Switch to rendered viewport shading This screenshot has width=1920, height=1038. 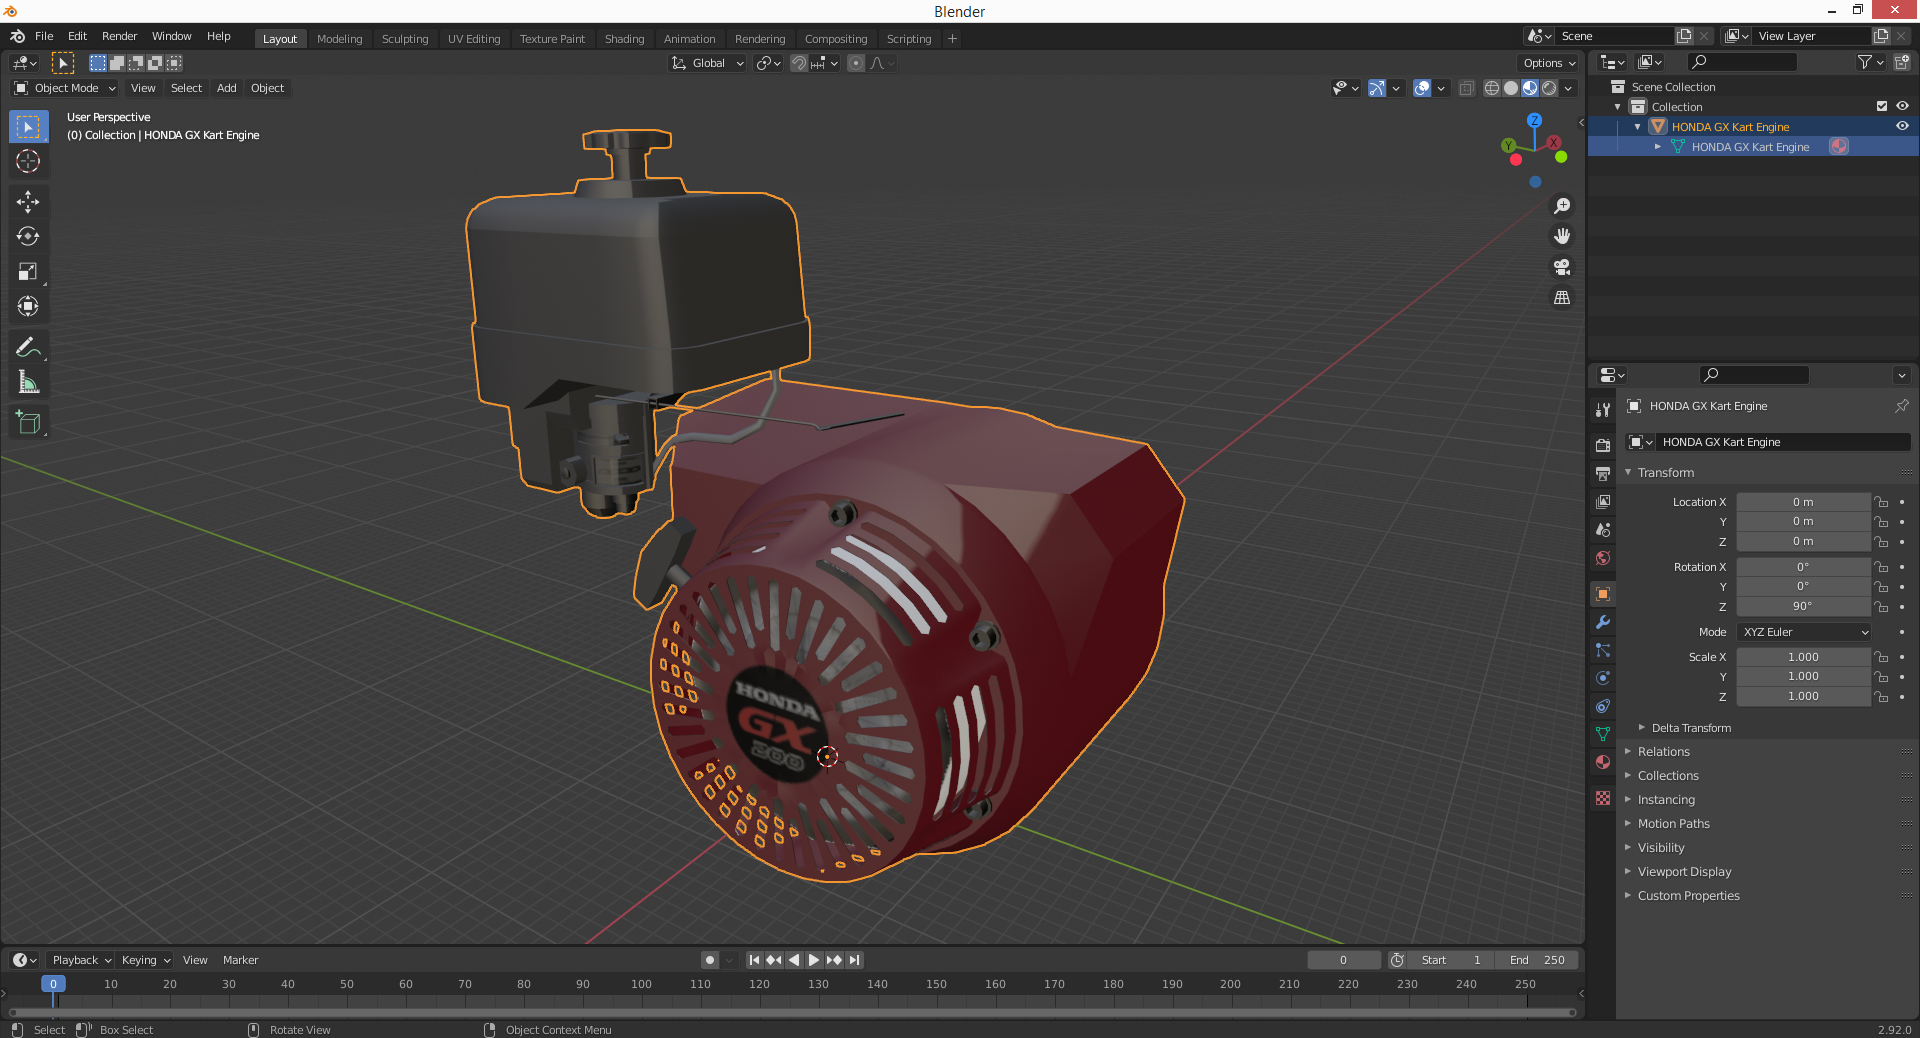click(1549, 88)
